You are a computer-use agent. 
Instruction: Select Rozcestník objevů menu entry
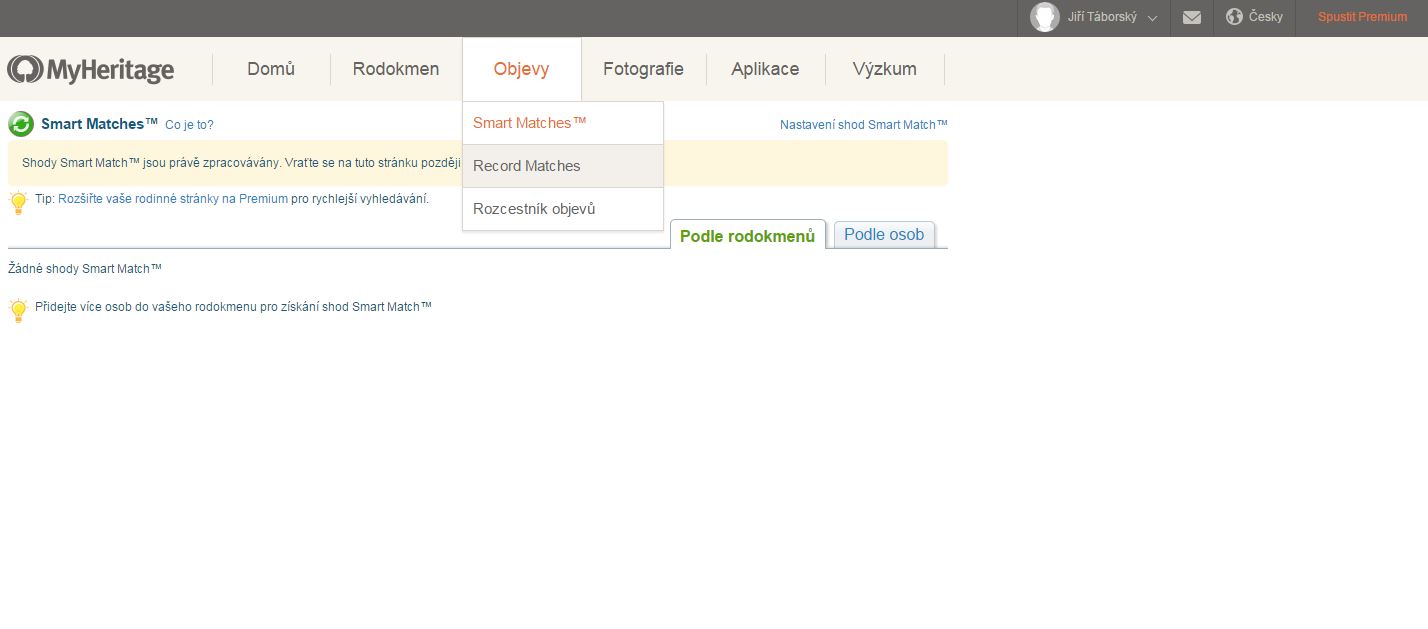coord(563,209)
